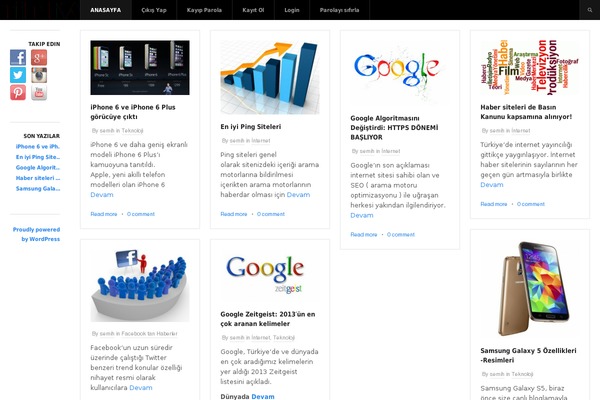Click 'Proudly powered by WordPress' link
Screen dimensions: 600x400
tap(36, 234)
